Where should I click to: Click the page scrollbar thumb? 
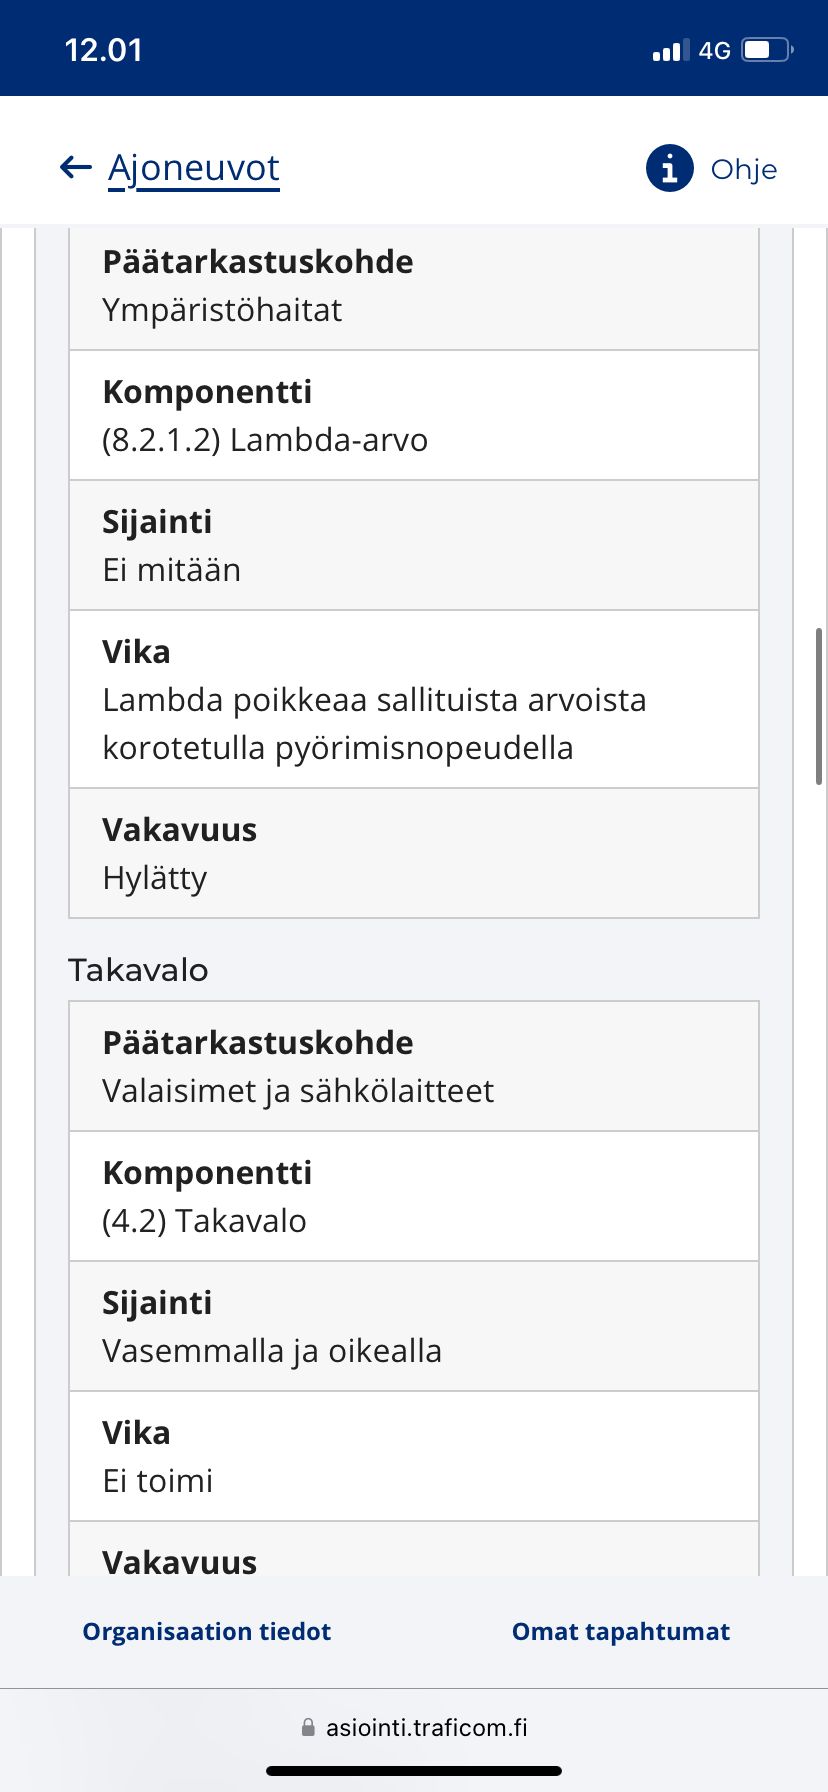tap(819, 706)
